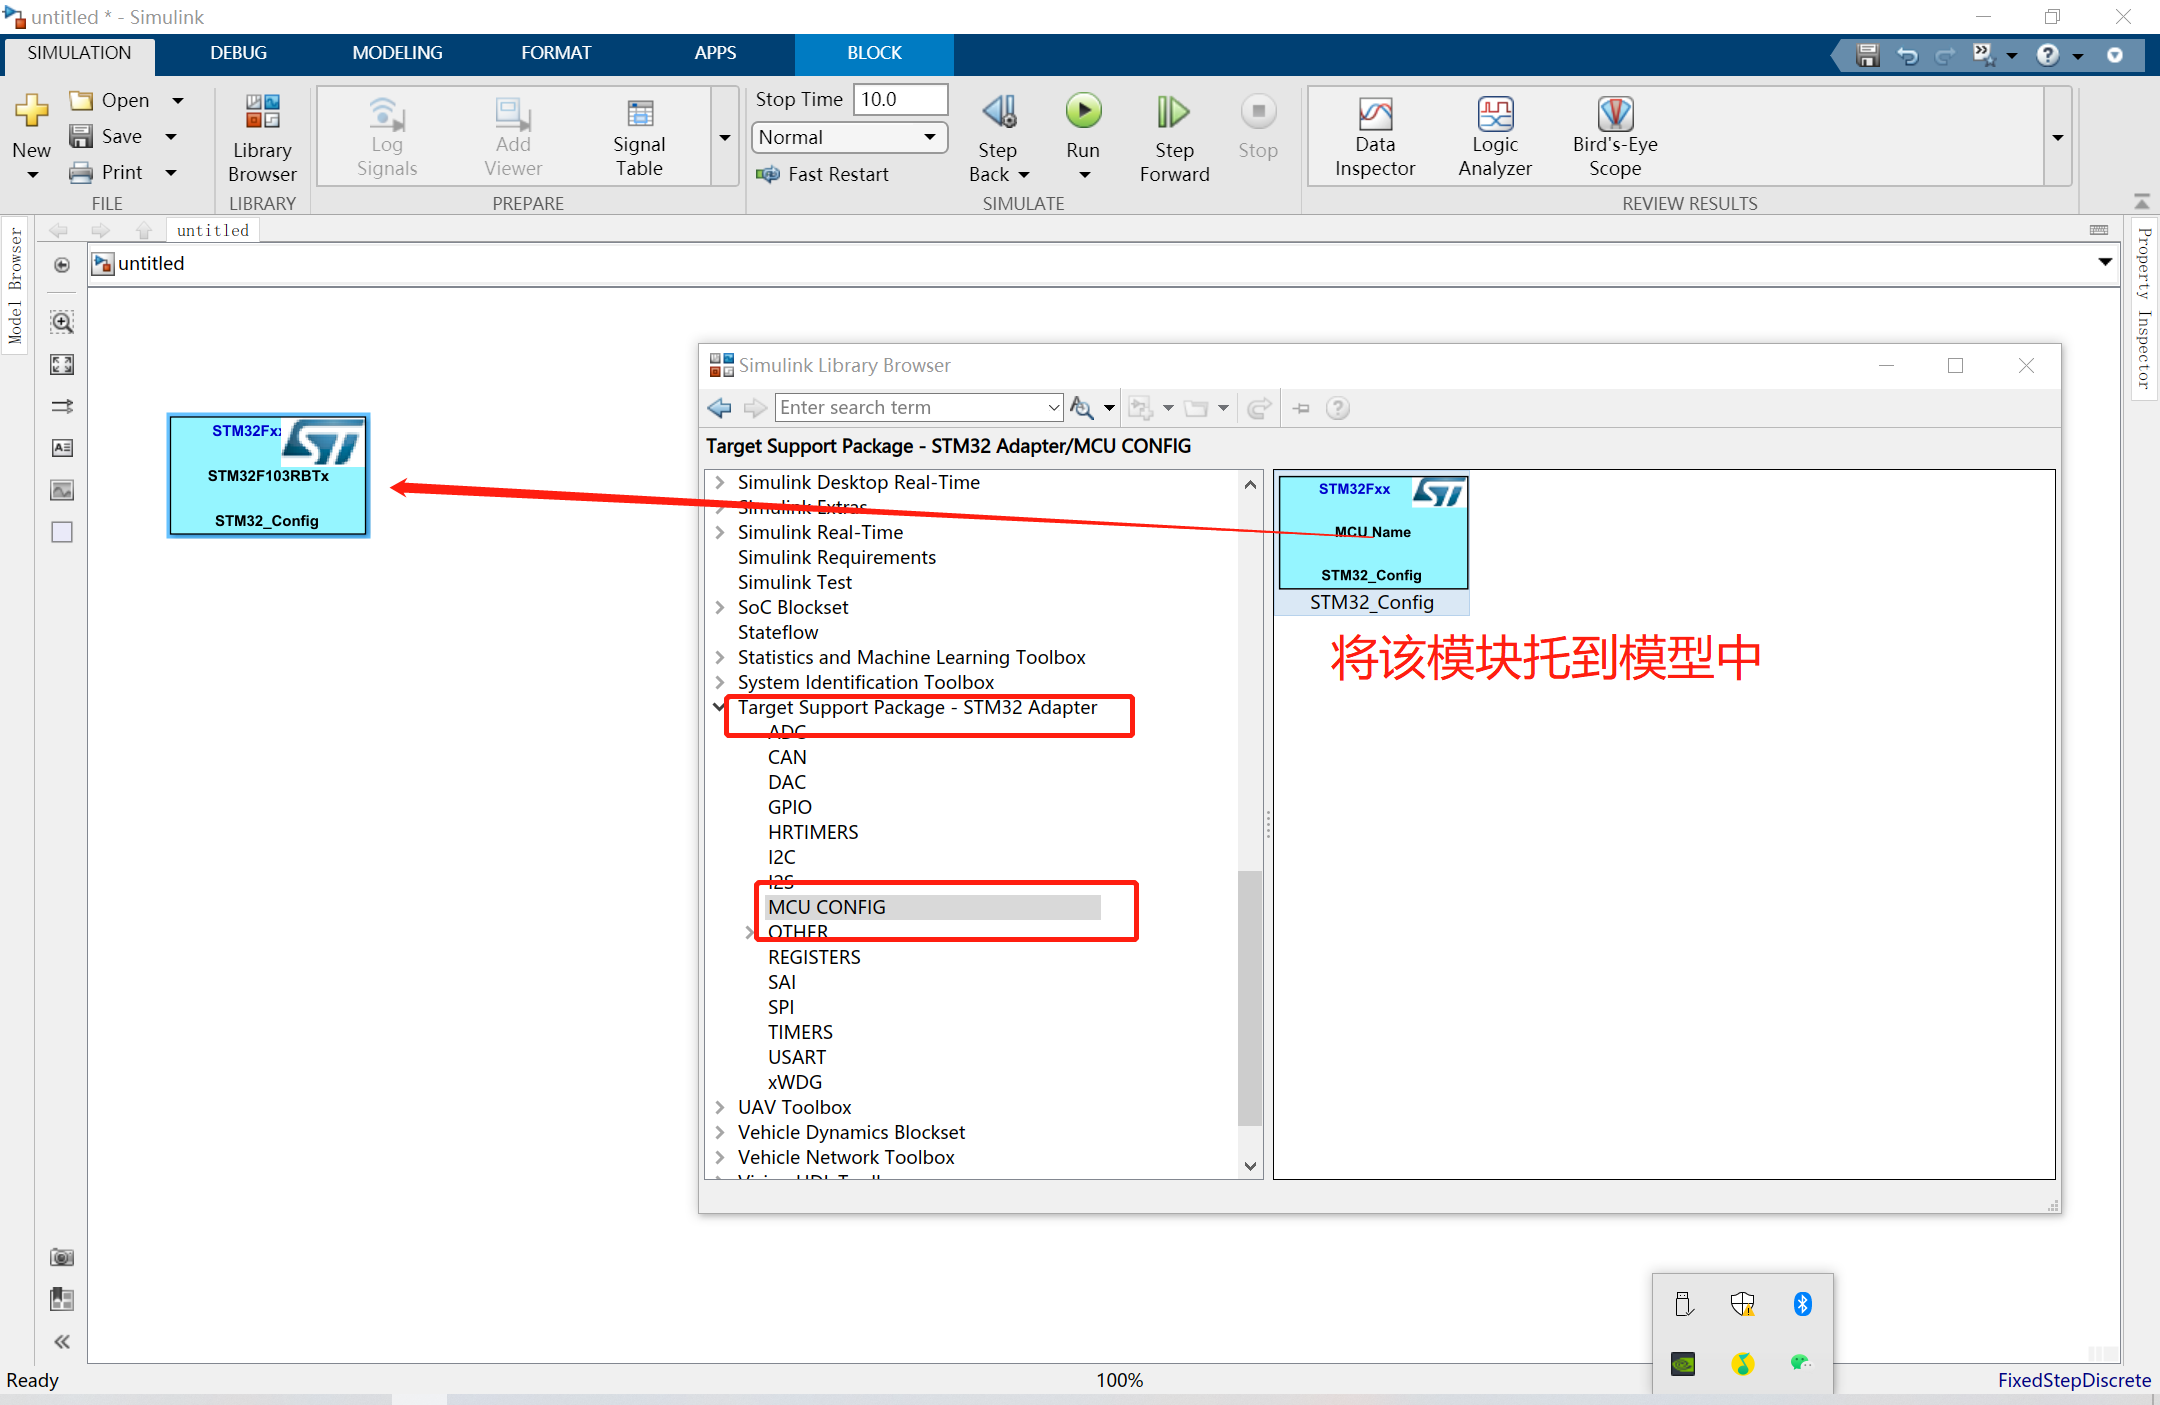Image resolution: width=2160 pixels, height=1405 pixels.
Task: Collapse Target Support Package - STM32 Adapter
Action: [x=720, y=707]
